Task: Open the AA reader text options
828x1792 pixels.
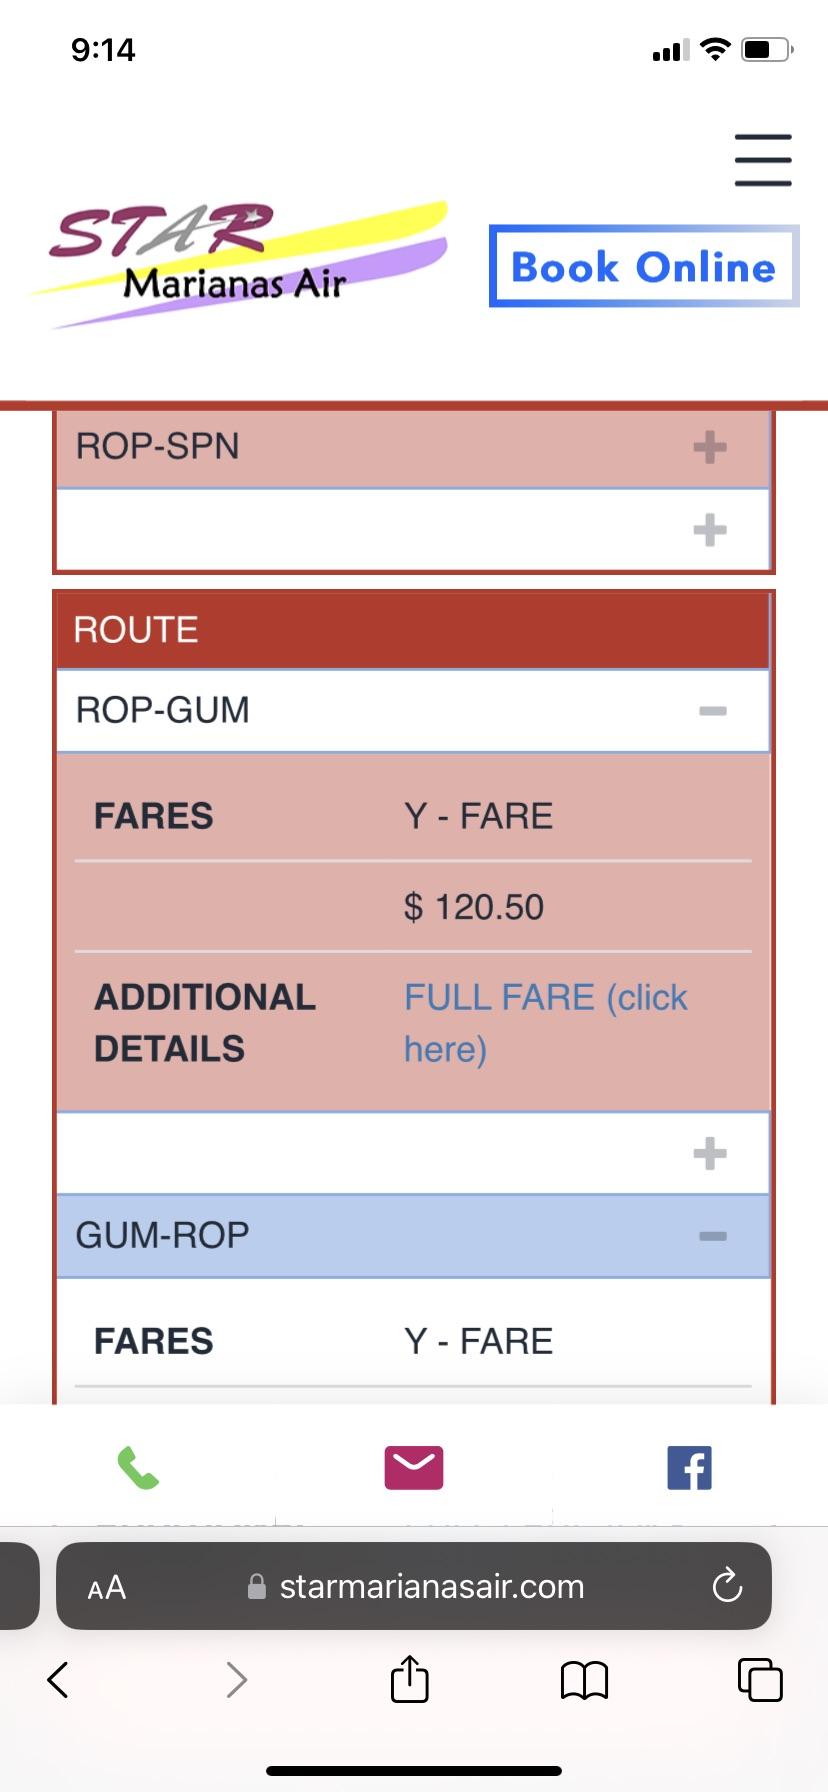Action: tap(107, 1587)
